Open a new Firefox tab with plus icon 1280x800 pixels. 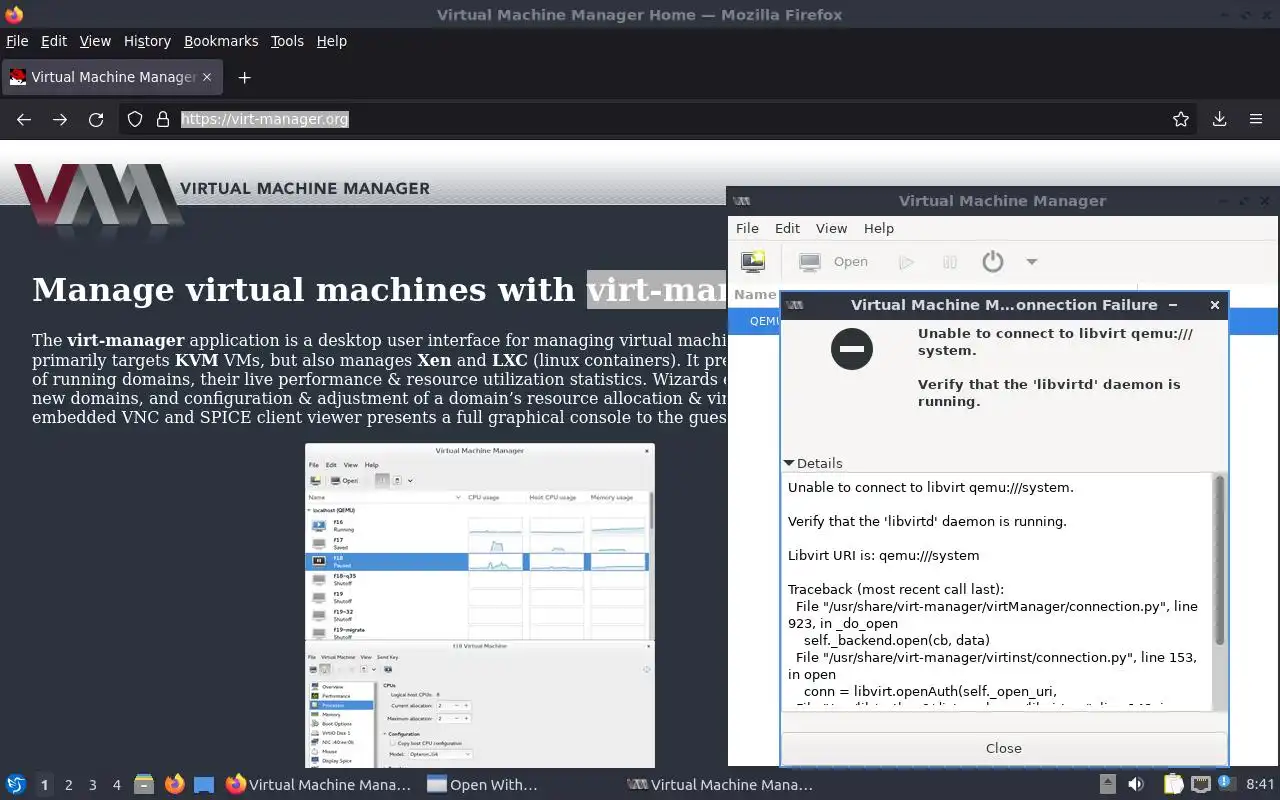244,77
